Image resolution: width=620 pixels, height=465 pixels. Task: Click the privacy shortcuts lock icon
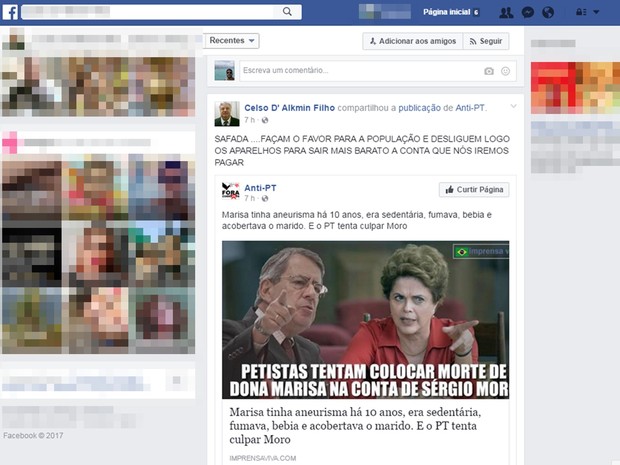tap(580, 12)
